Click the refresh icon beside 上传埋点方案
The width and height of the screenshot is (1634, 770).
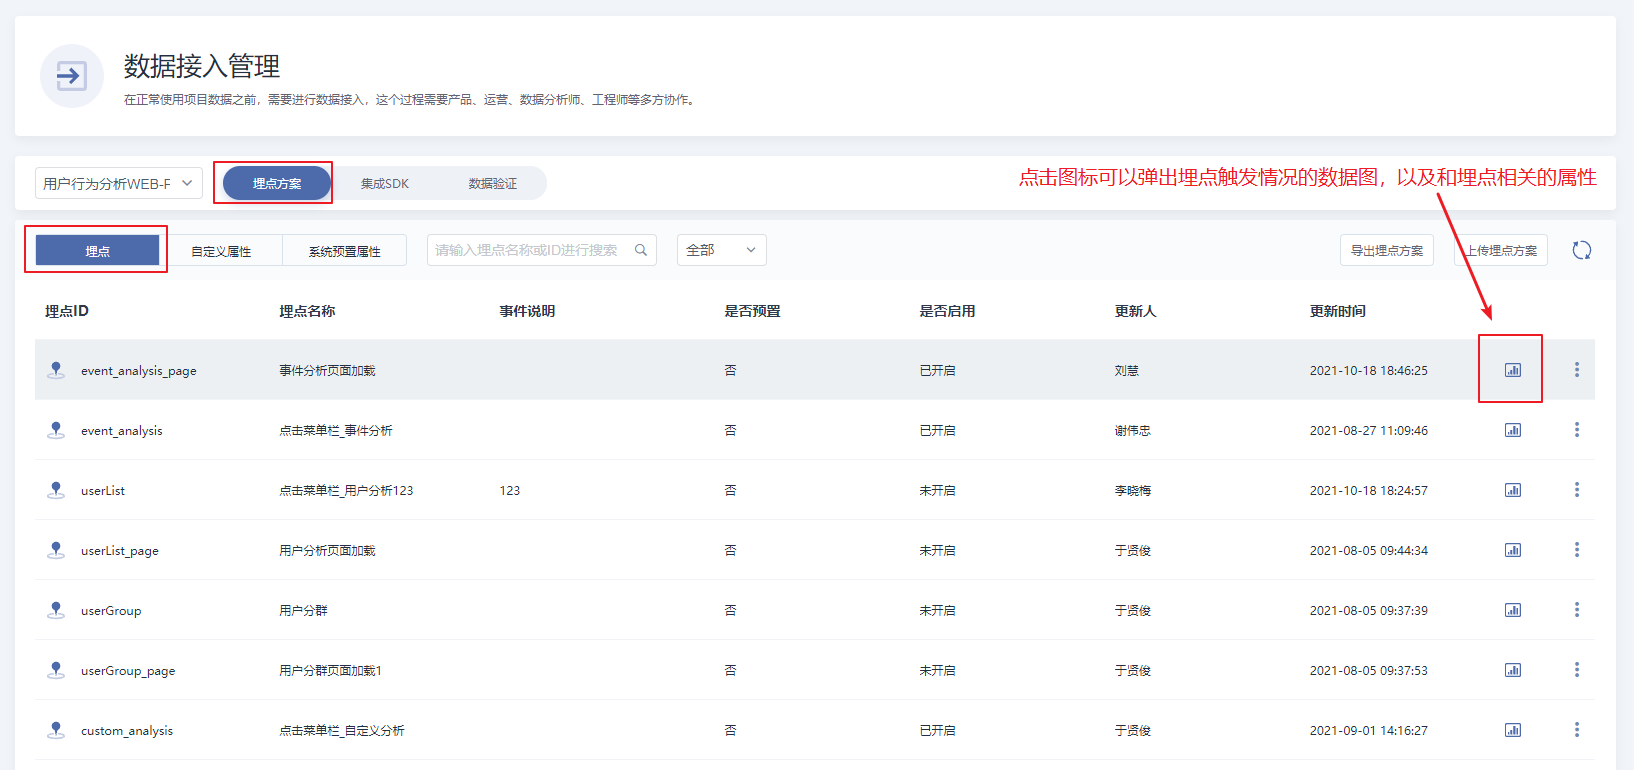[x=1581, y=250]
